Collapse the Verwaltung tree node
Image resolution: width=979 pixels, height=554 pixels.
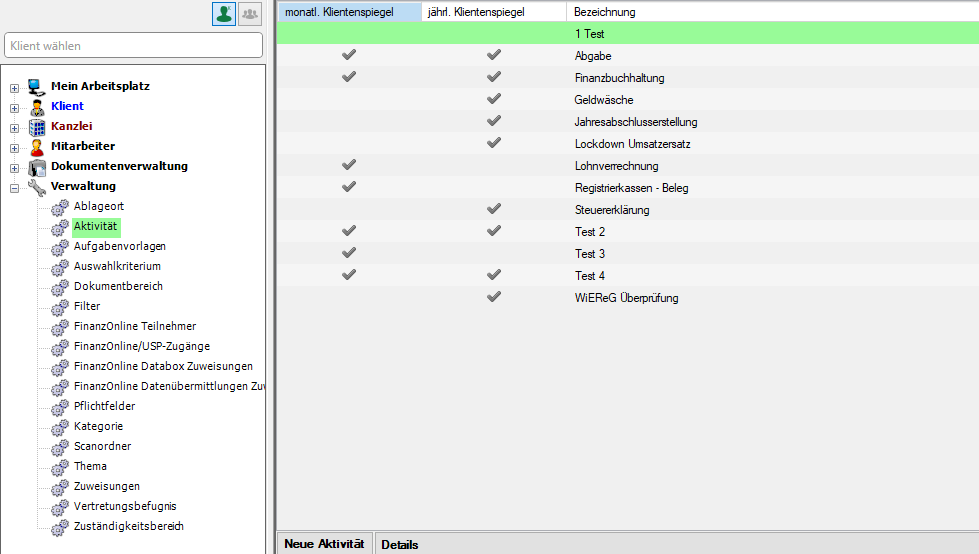coord(15,187)
